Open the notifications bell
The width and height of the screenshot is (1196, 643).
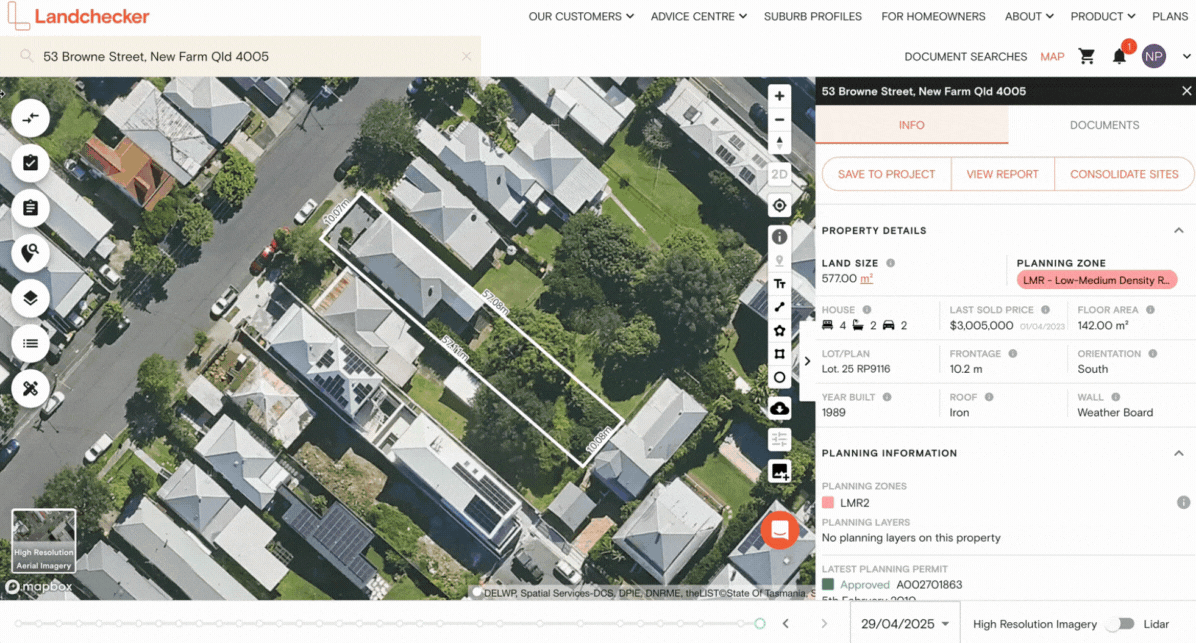[1119, 56]
